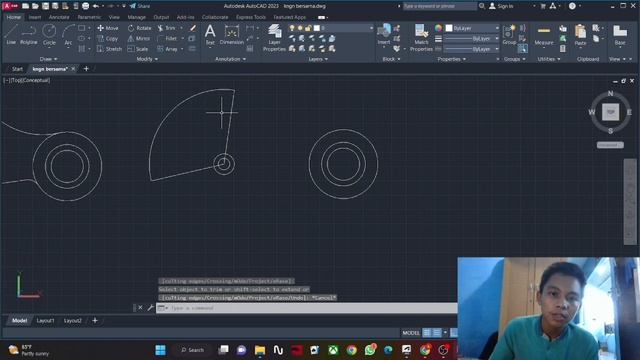Screen dimensions: 640x360
Task: Toggle the second grid status bar button
Action: (x=437, y=333)
